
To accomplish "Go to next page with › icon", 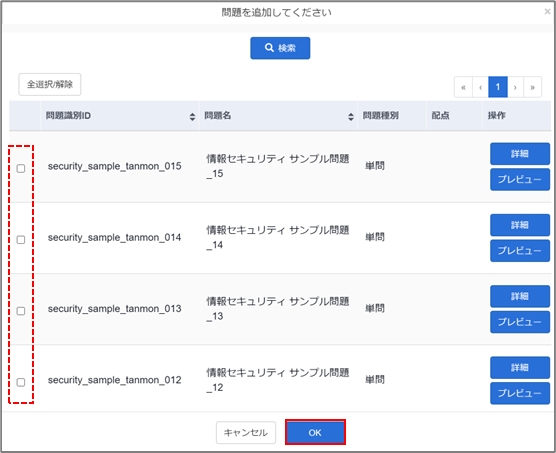I will (x=515, y=87).
